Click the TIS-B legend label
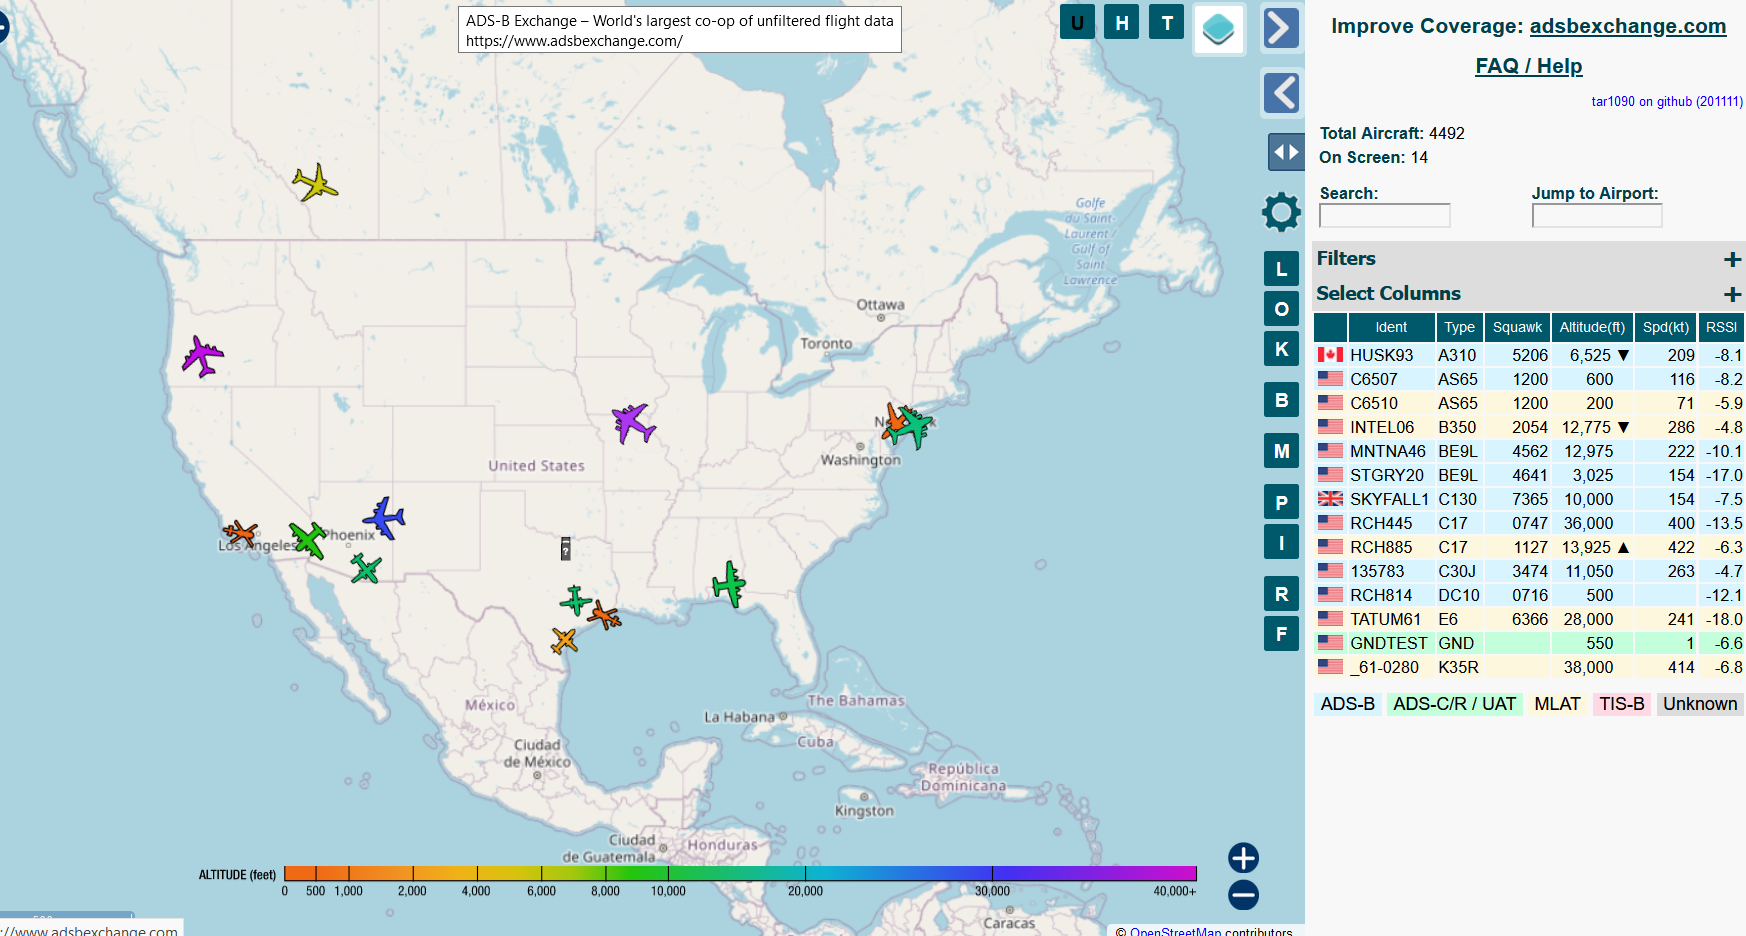Screen dimensions: 1746x936 click(x=1621, y=704)
